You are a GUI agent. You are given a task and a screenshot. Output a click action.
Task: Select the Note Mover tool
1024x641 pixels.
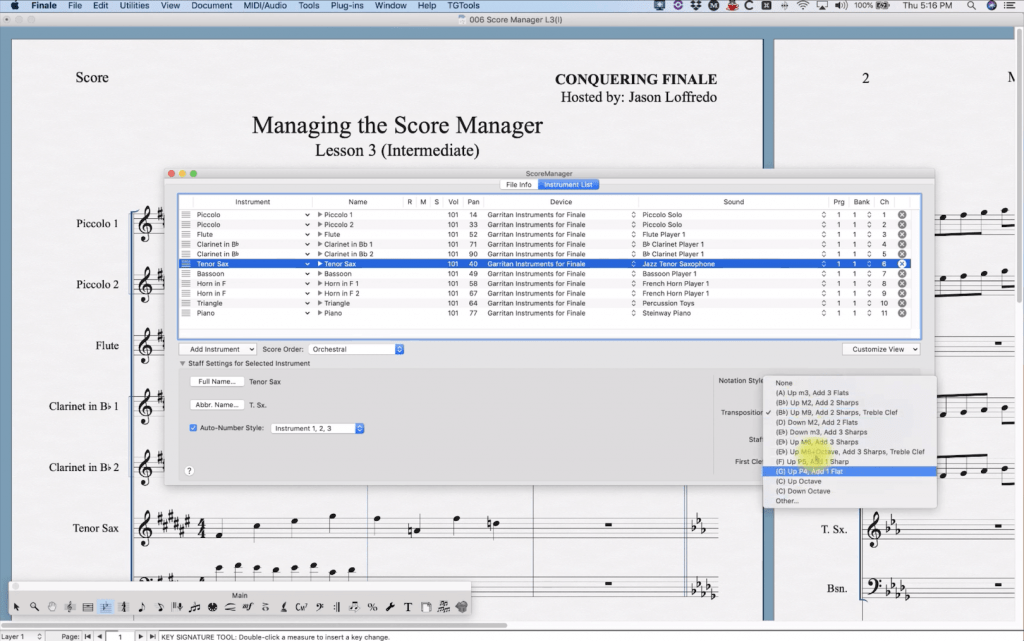pos(354,606)
